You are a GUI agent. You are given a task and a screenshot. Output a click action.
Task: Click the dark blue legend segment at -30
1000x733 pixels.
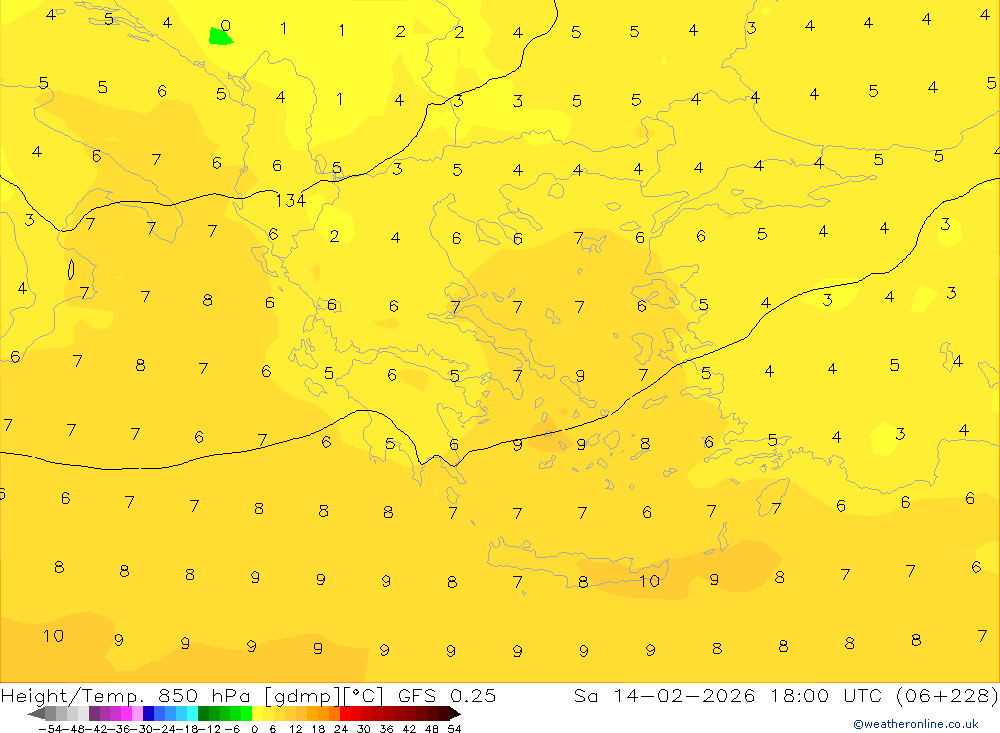point(149,713)
